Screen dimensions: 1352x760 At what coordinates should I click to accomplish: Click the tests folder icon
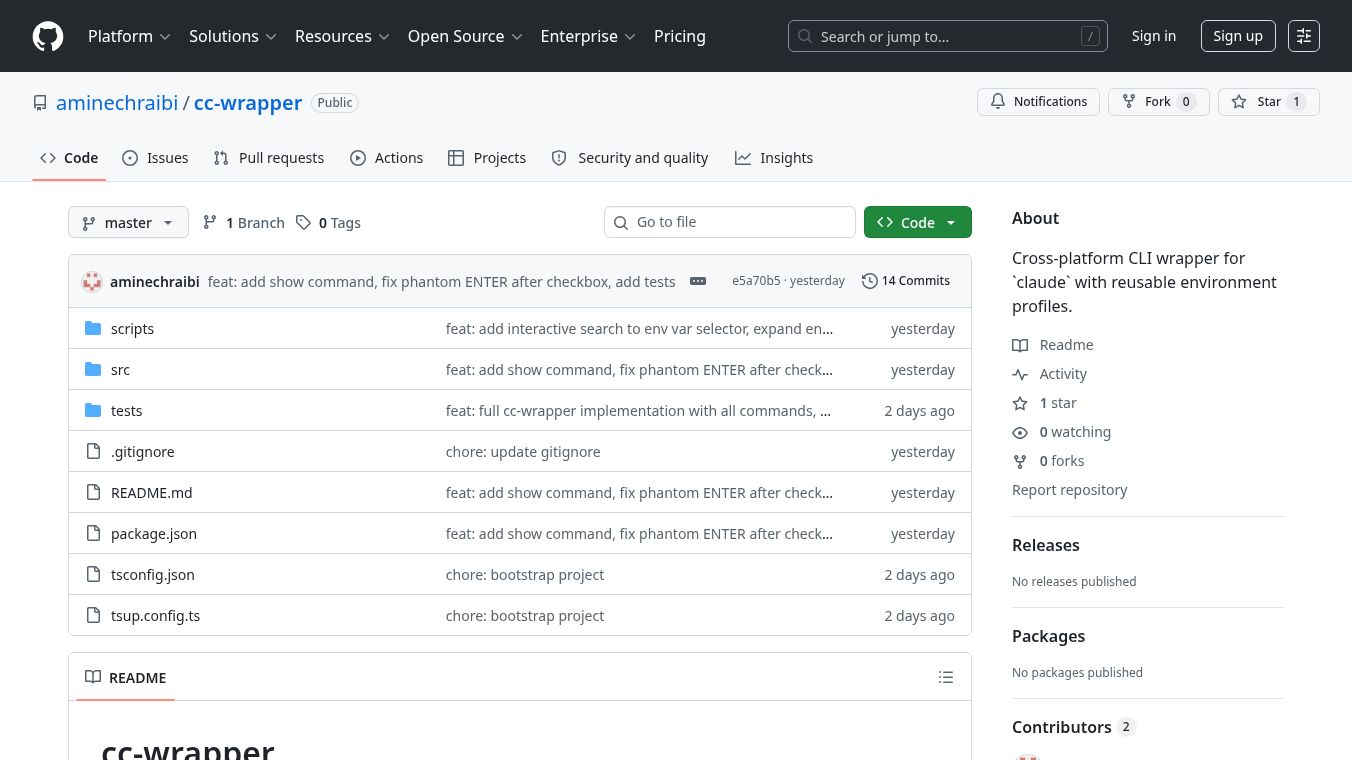(x=93, y=411)
